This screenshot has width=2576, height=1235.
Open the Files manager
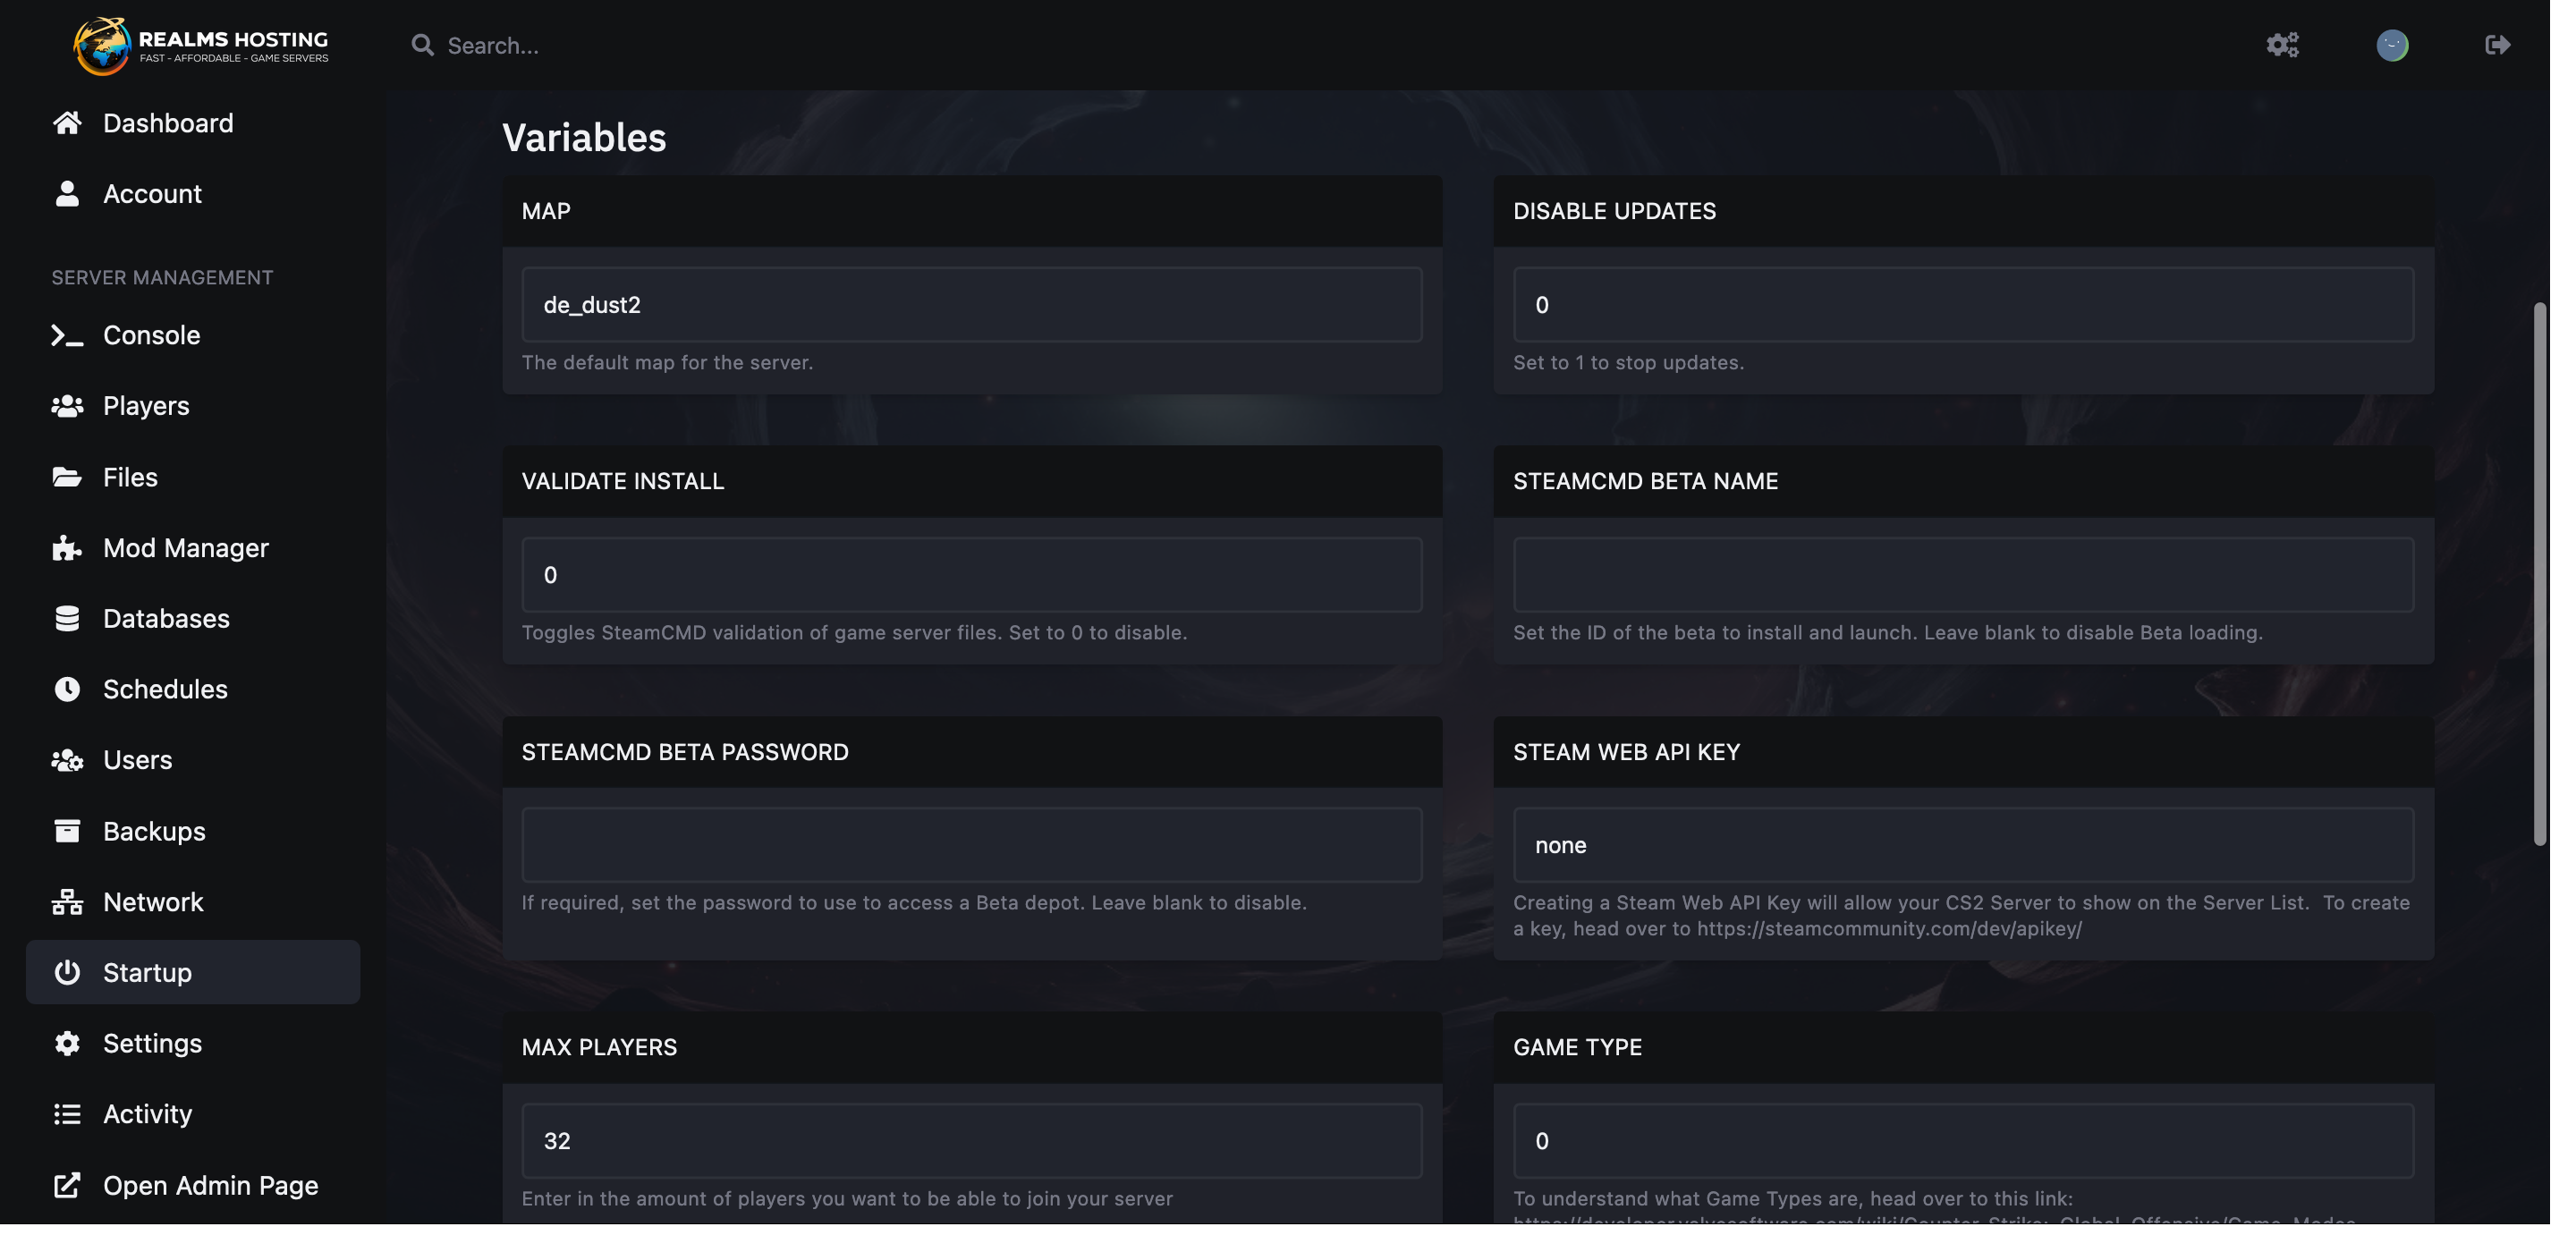pyautogui.click(x=130, y=478)
